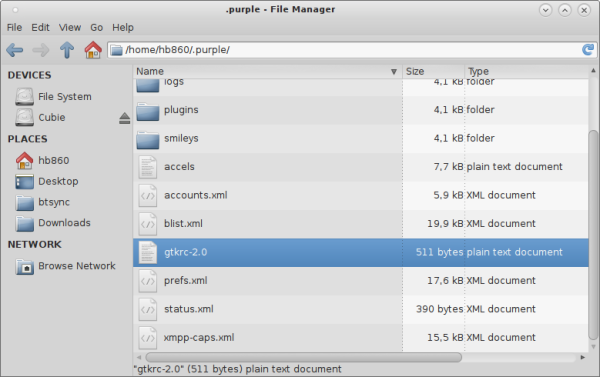
Task: Click the folder icon in location bar
Action: pyautogui.click(x=116, y=50)
